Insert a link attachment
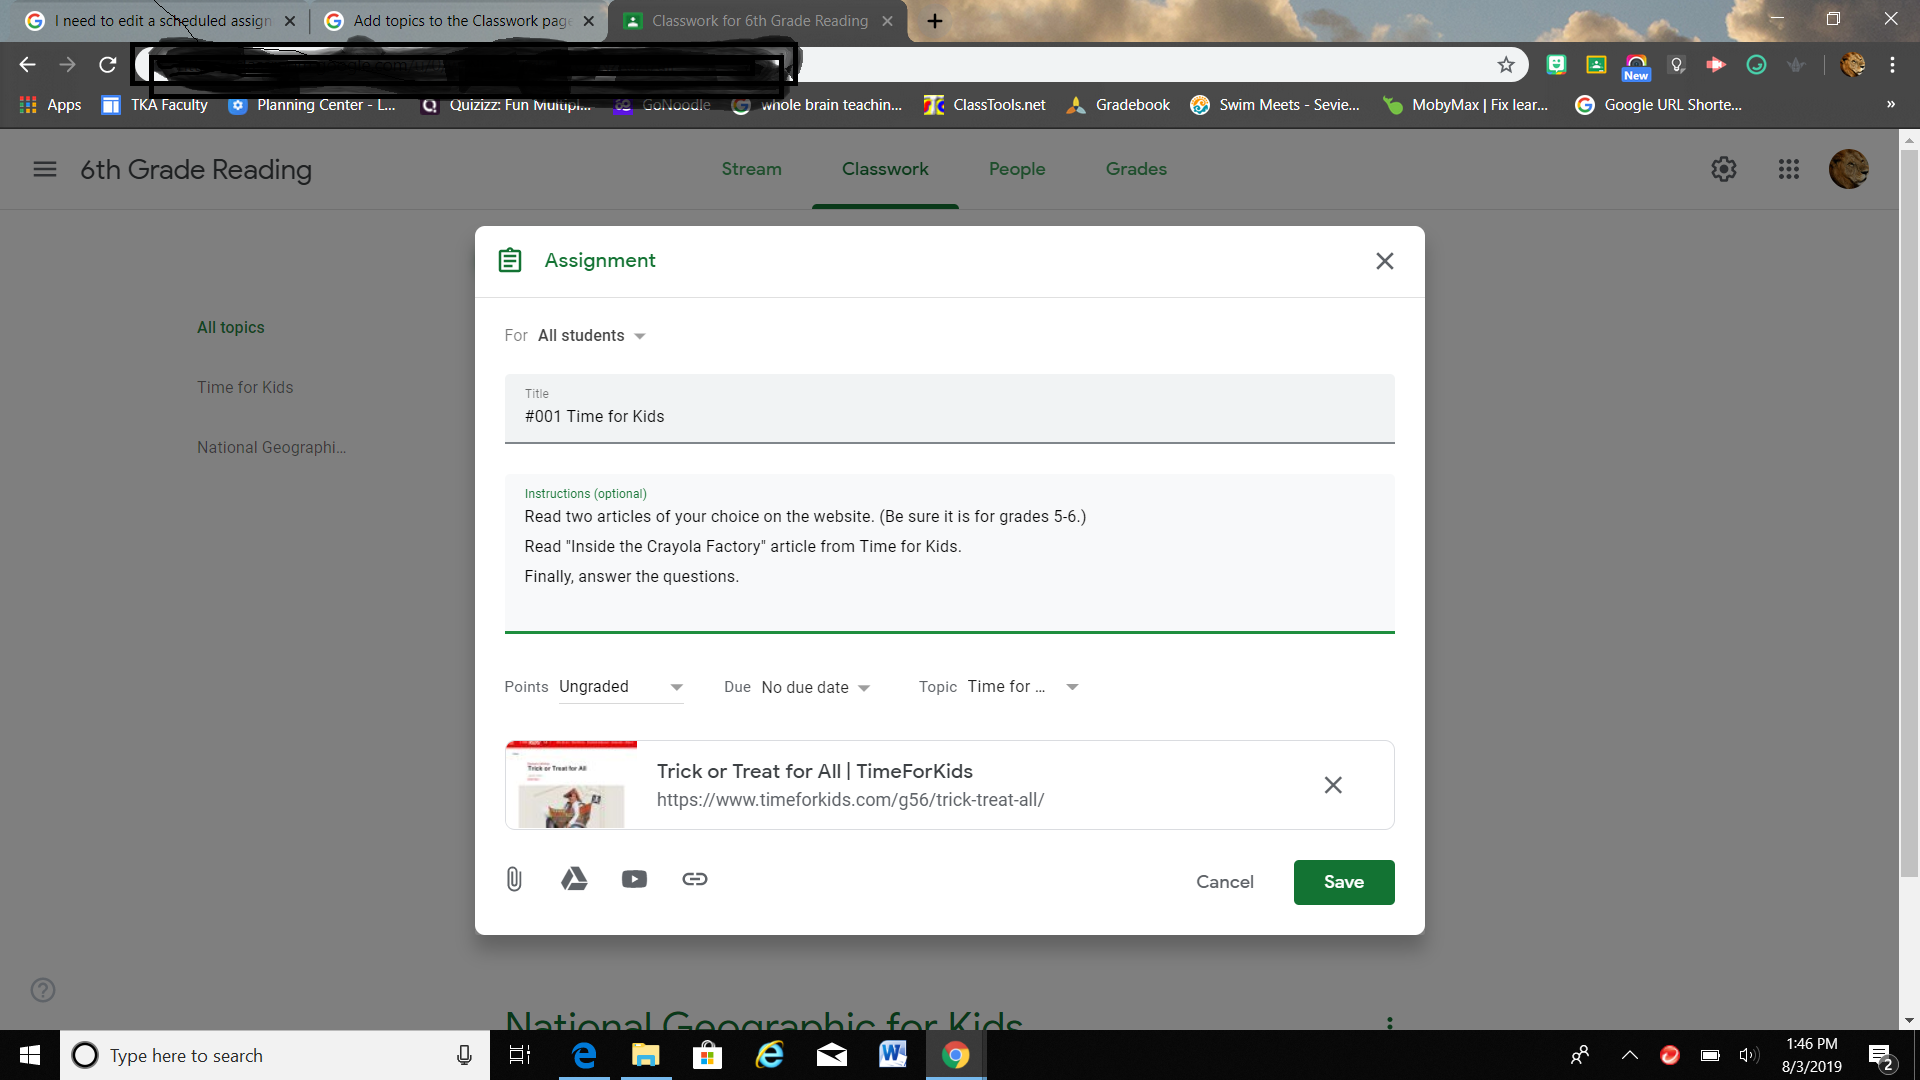 (694, 879)
